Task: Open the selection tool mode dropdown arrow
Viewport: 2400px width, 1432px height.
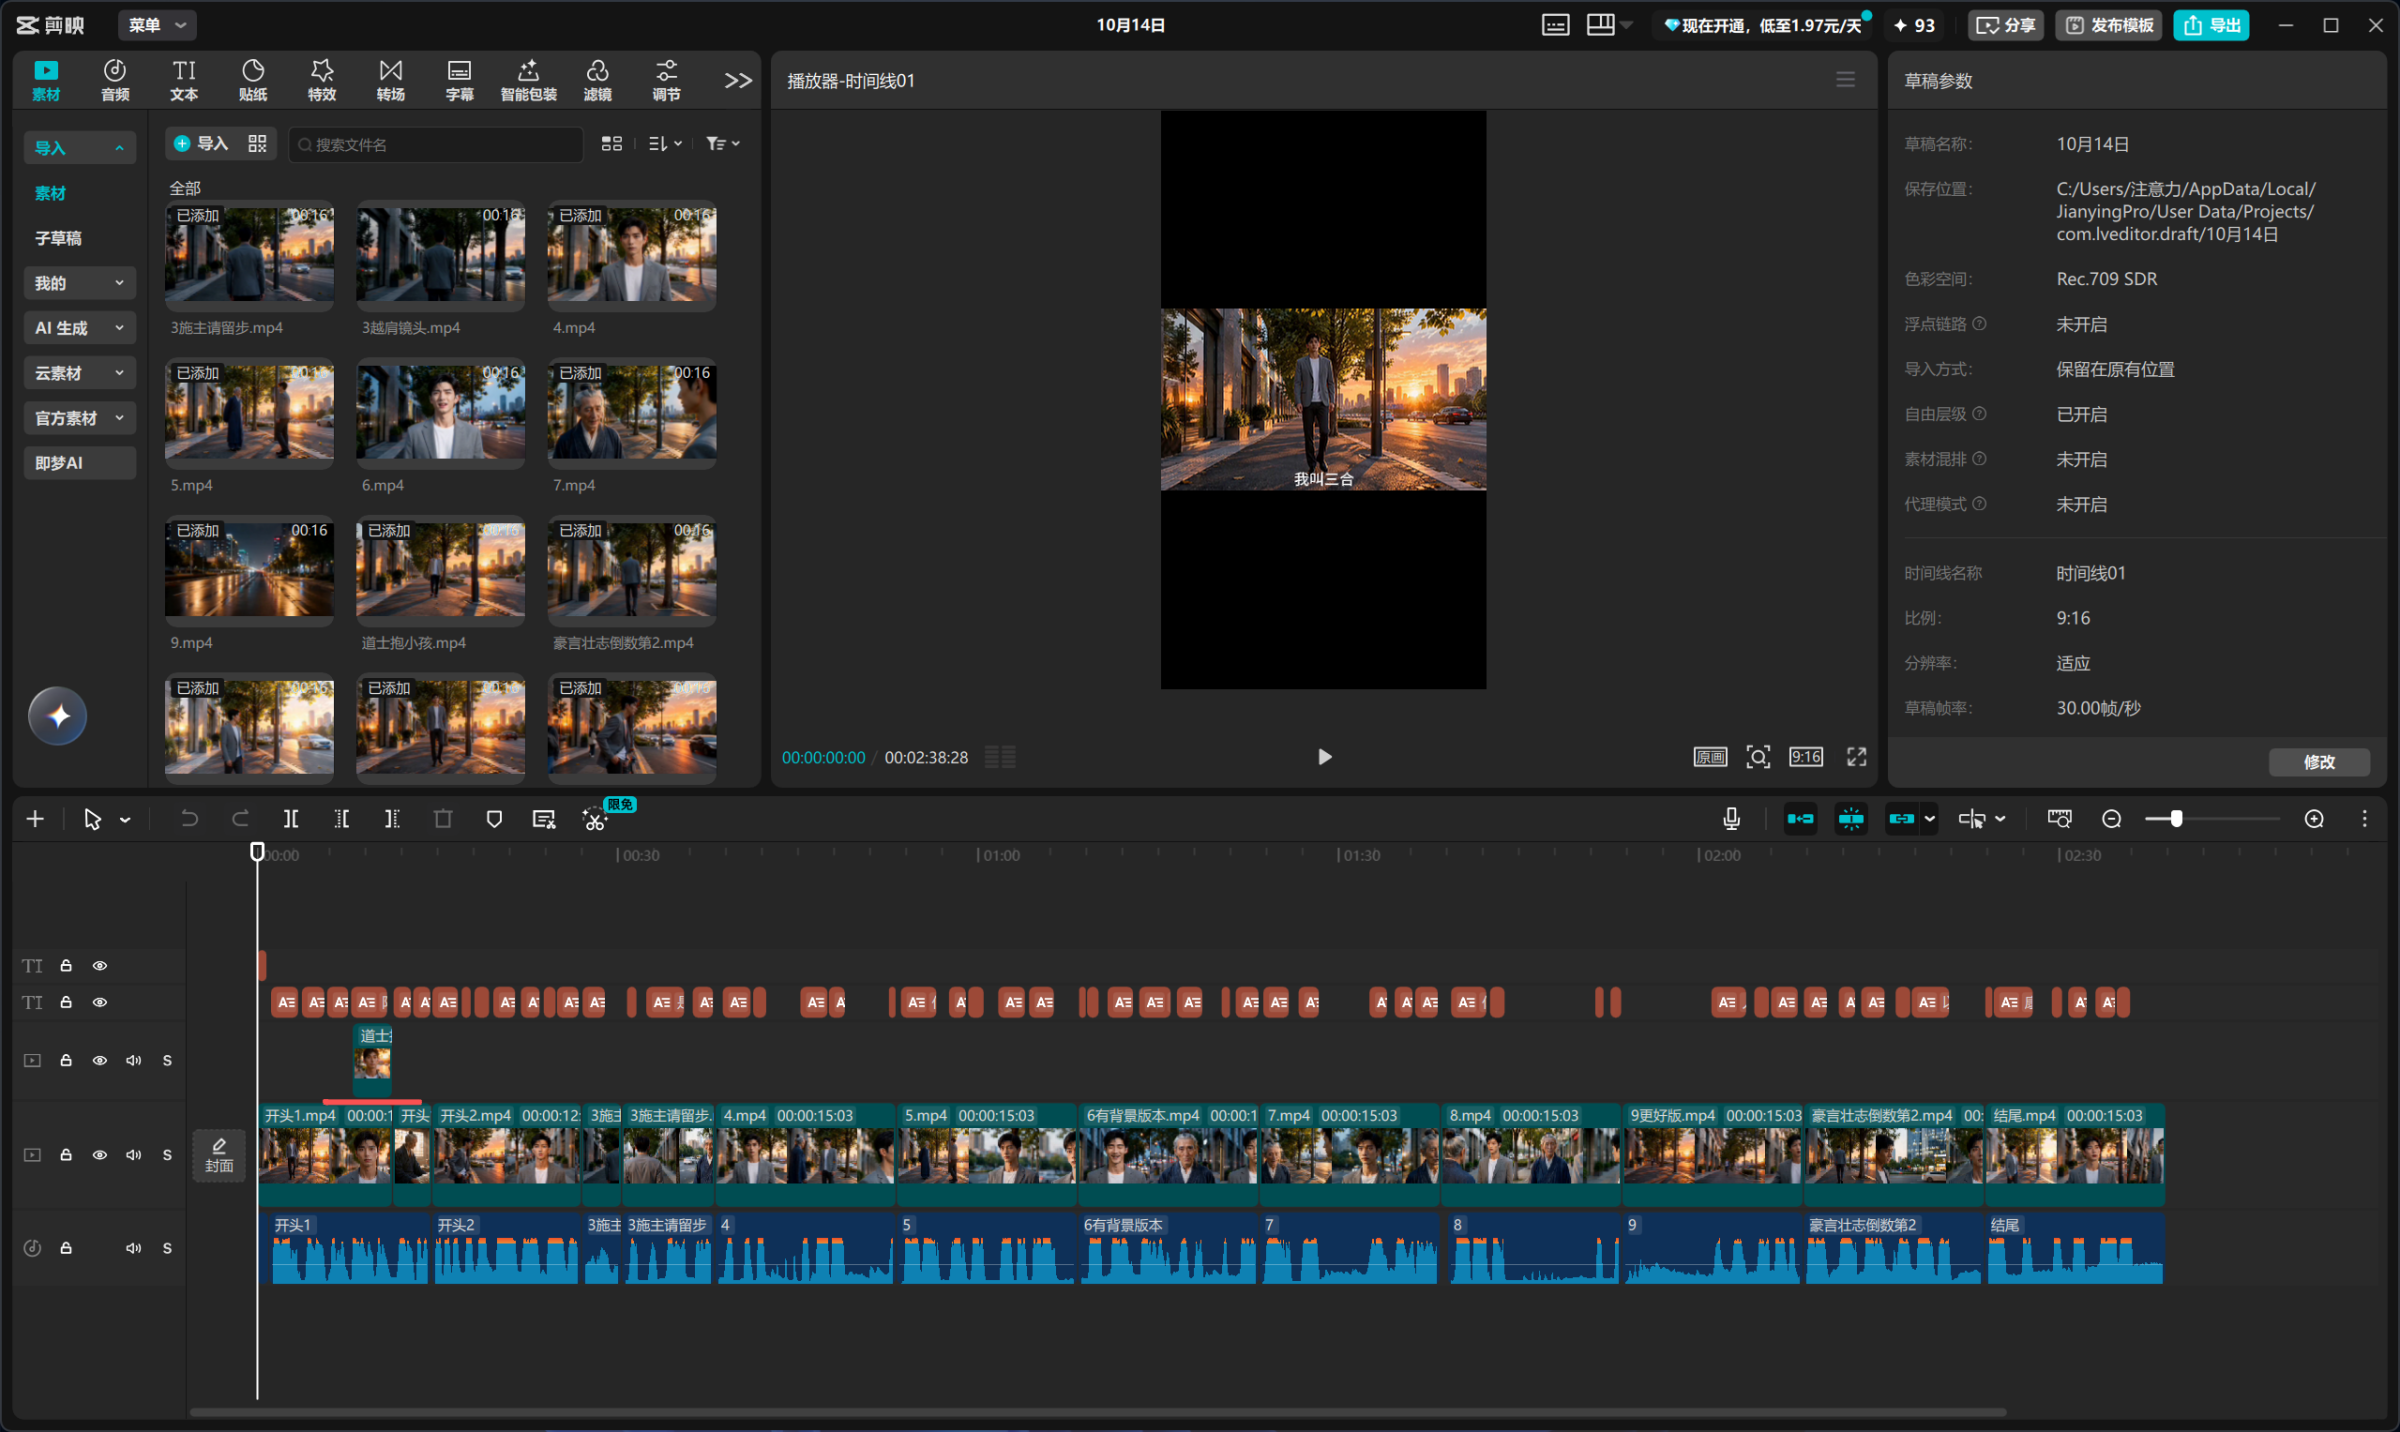Action: click(x=125, y=820)
